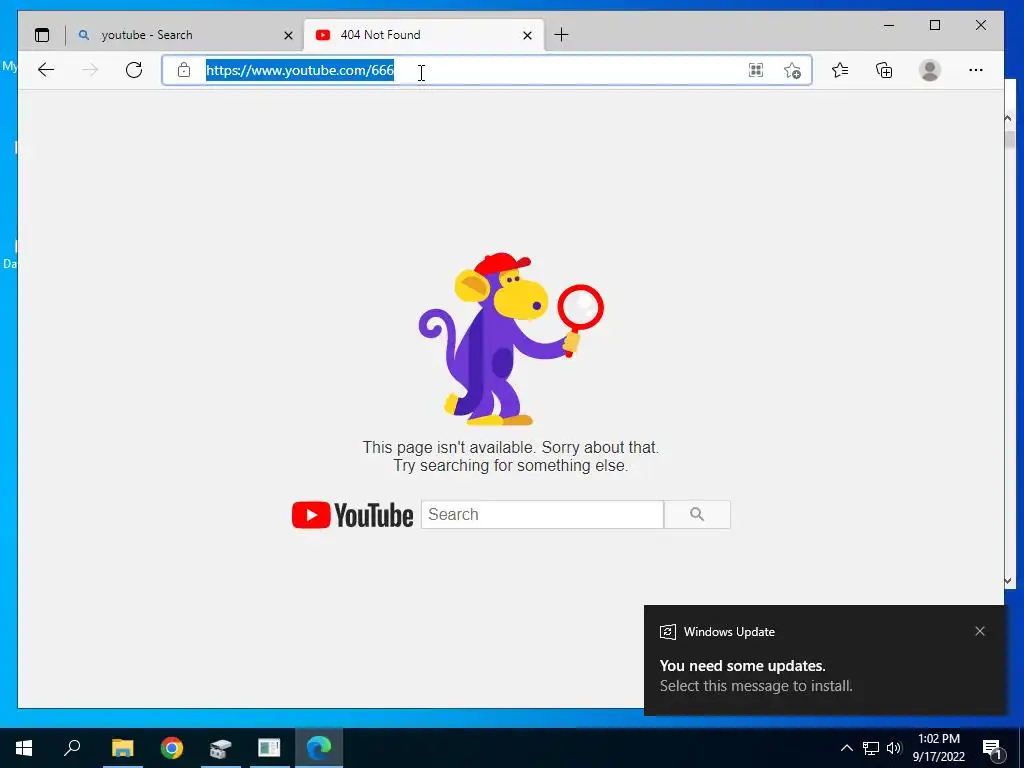
Task: Launch Google Chrome from taskbar
Action: click(x=172, y=748)
